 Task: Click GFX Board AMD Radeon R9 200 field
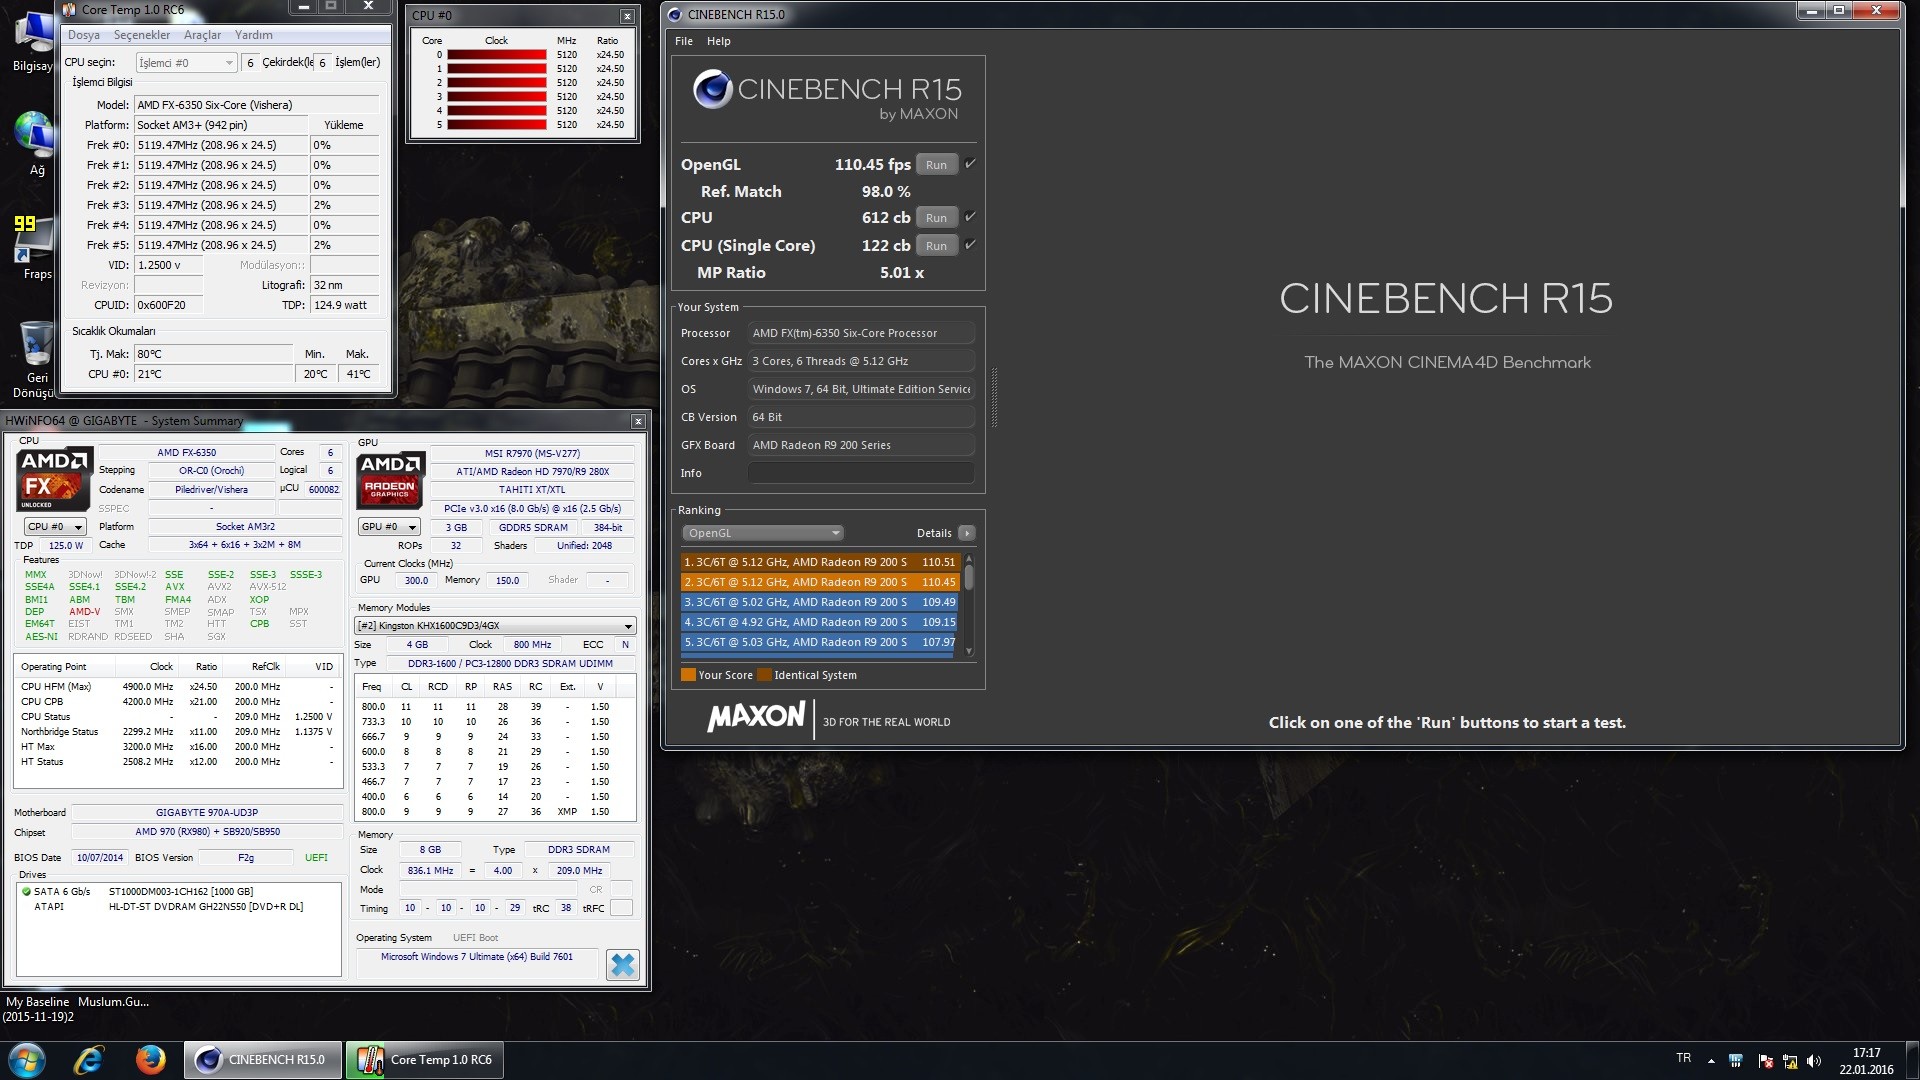[x=861, y=445]
